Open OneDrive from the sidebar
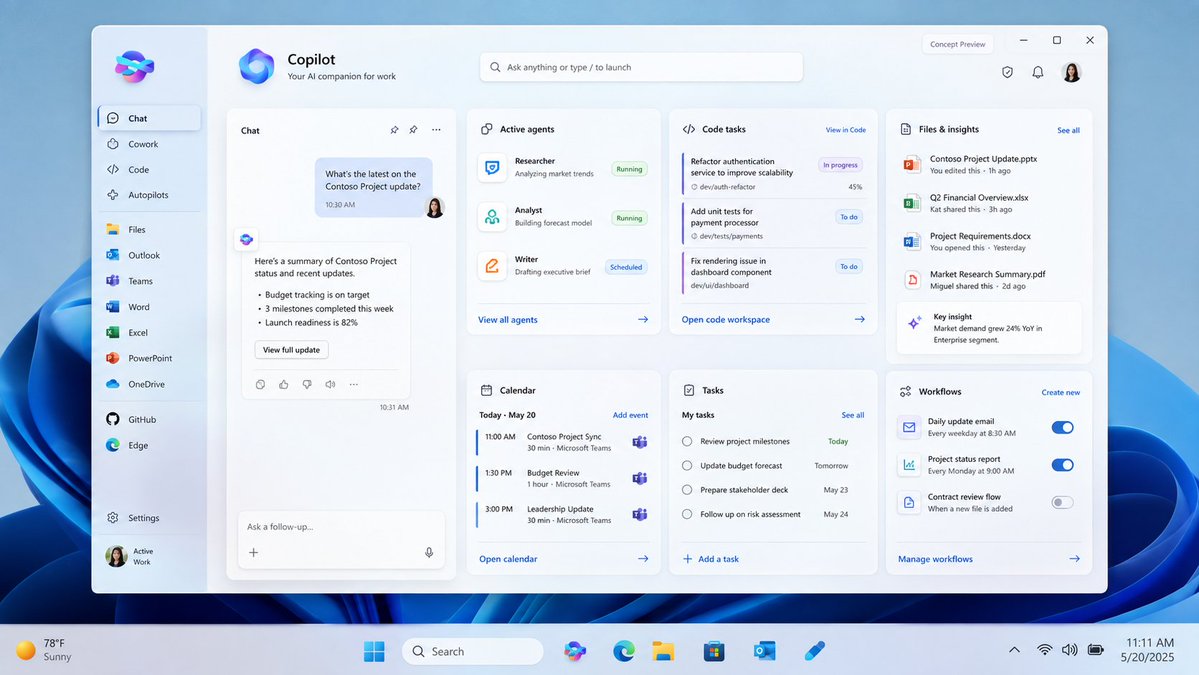This screenshot has height=675, width=1199. (149, 384)
